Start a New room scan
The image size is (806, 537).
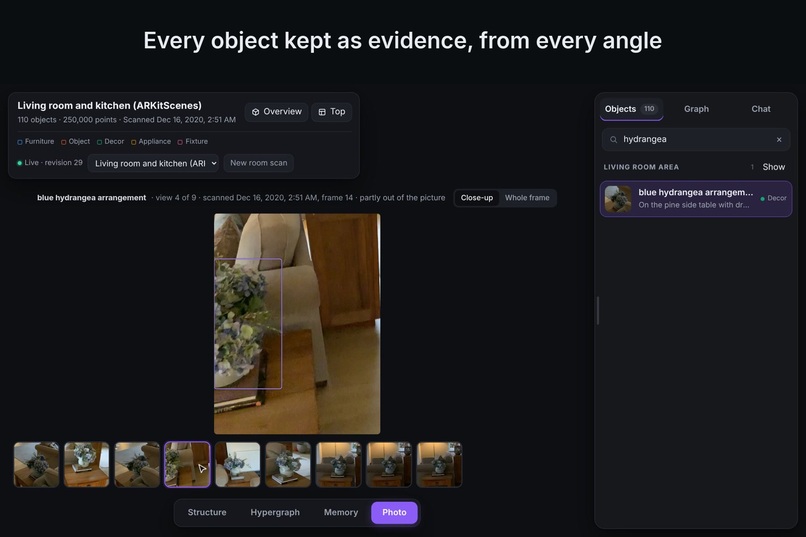pos(259,163)
